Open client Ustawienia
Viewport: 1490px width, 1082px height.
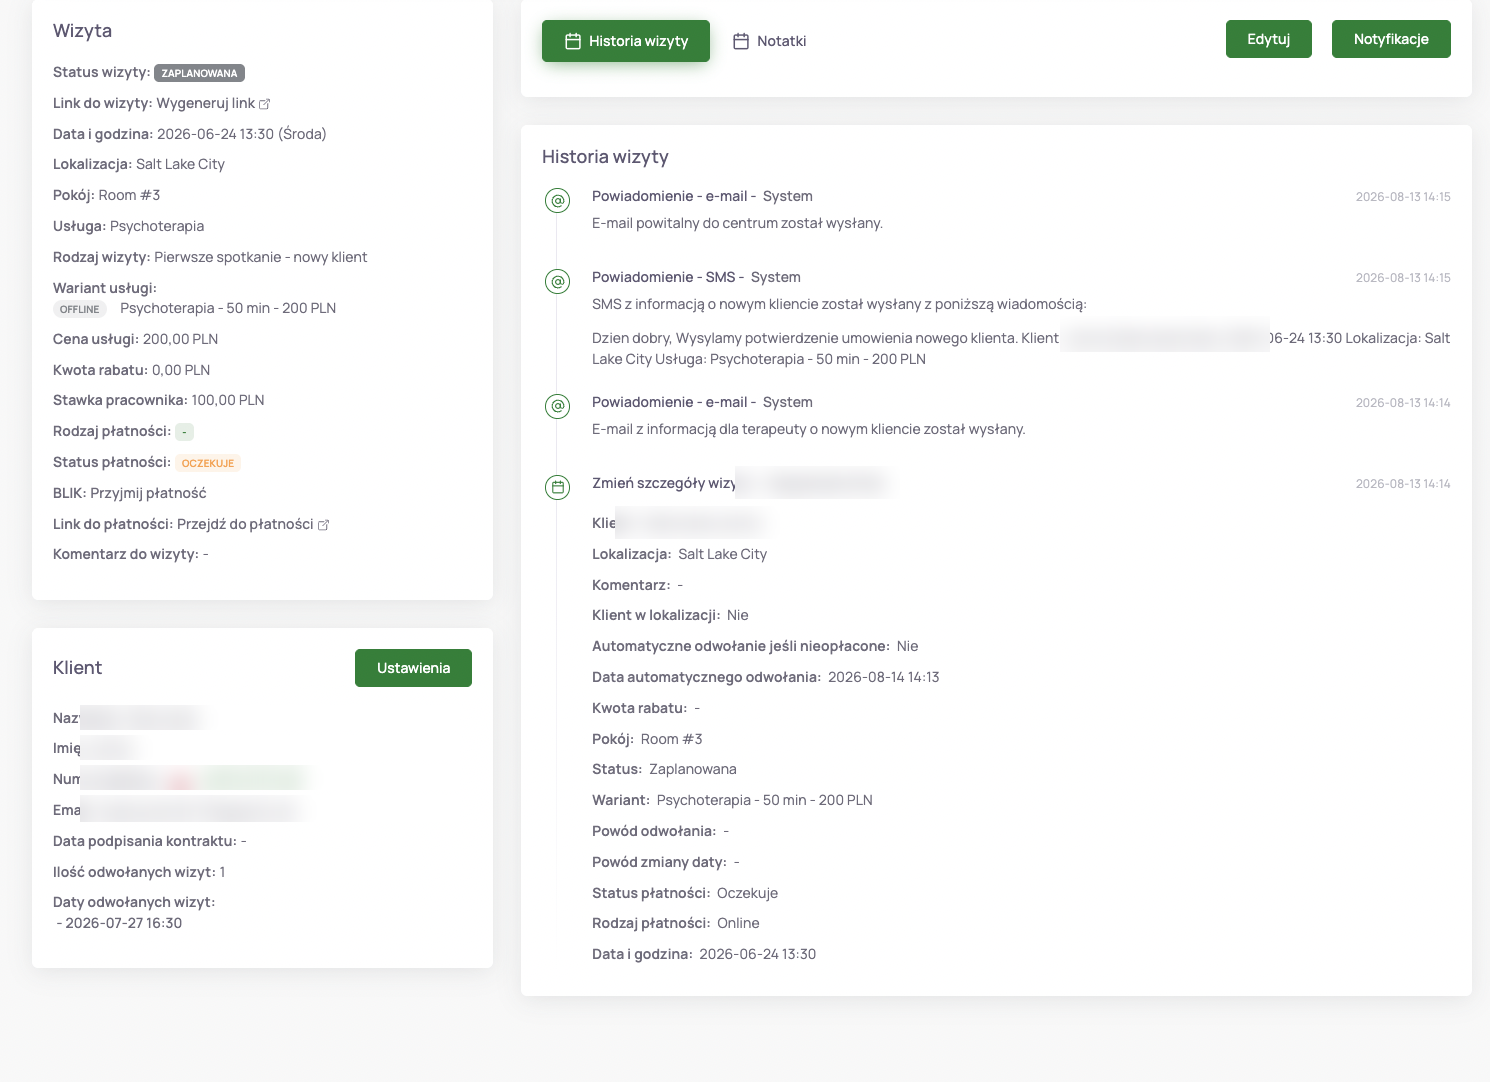point(413,668)
